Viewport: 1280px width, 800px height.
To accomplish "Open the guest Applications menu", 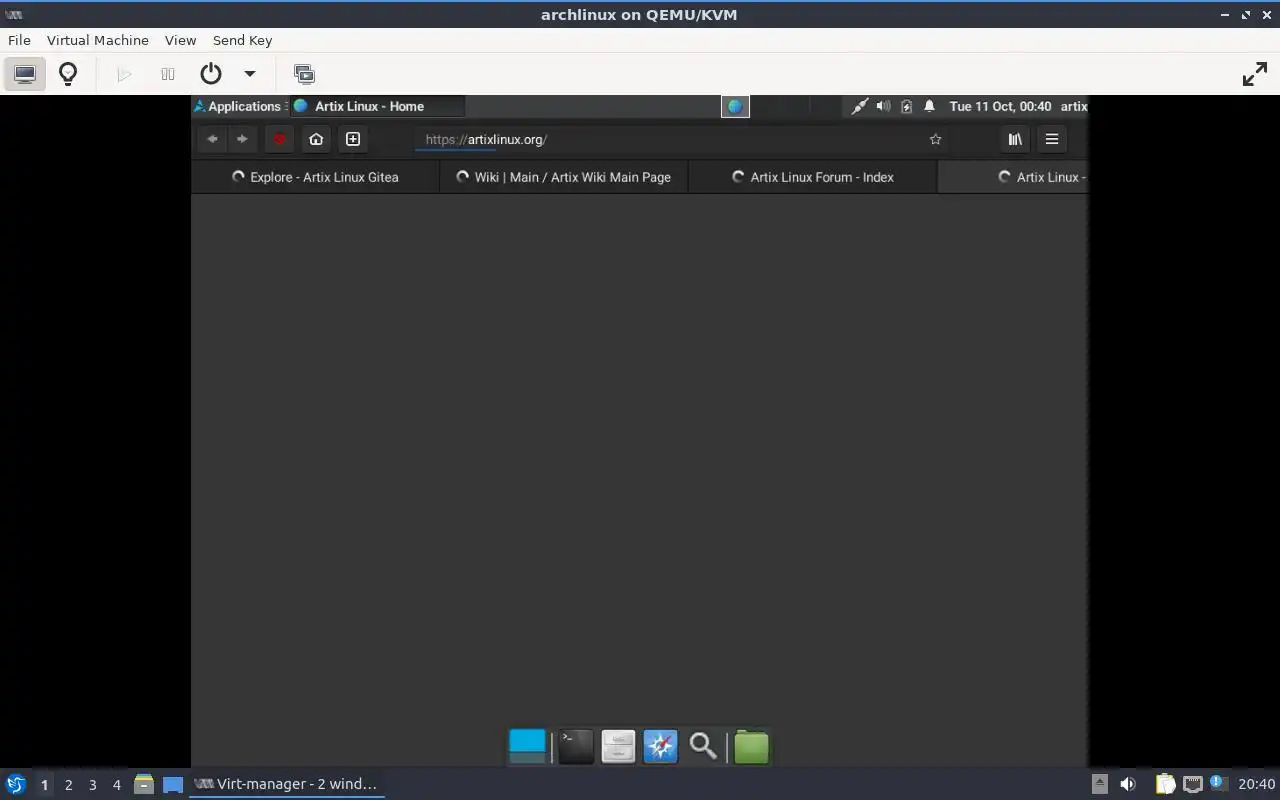I will coord(238,106).
